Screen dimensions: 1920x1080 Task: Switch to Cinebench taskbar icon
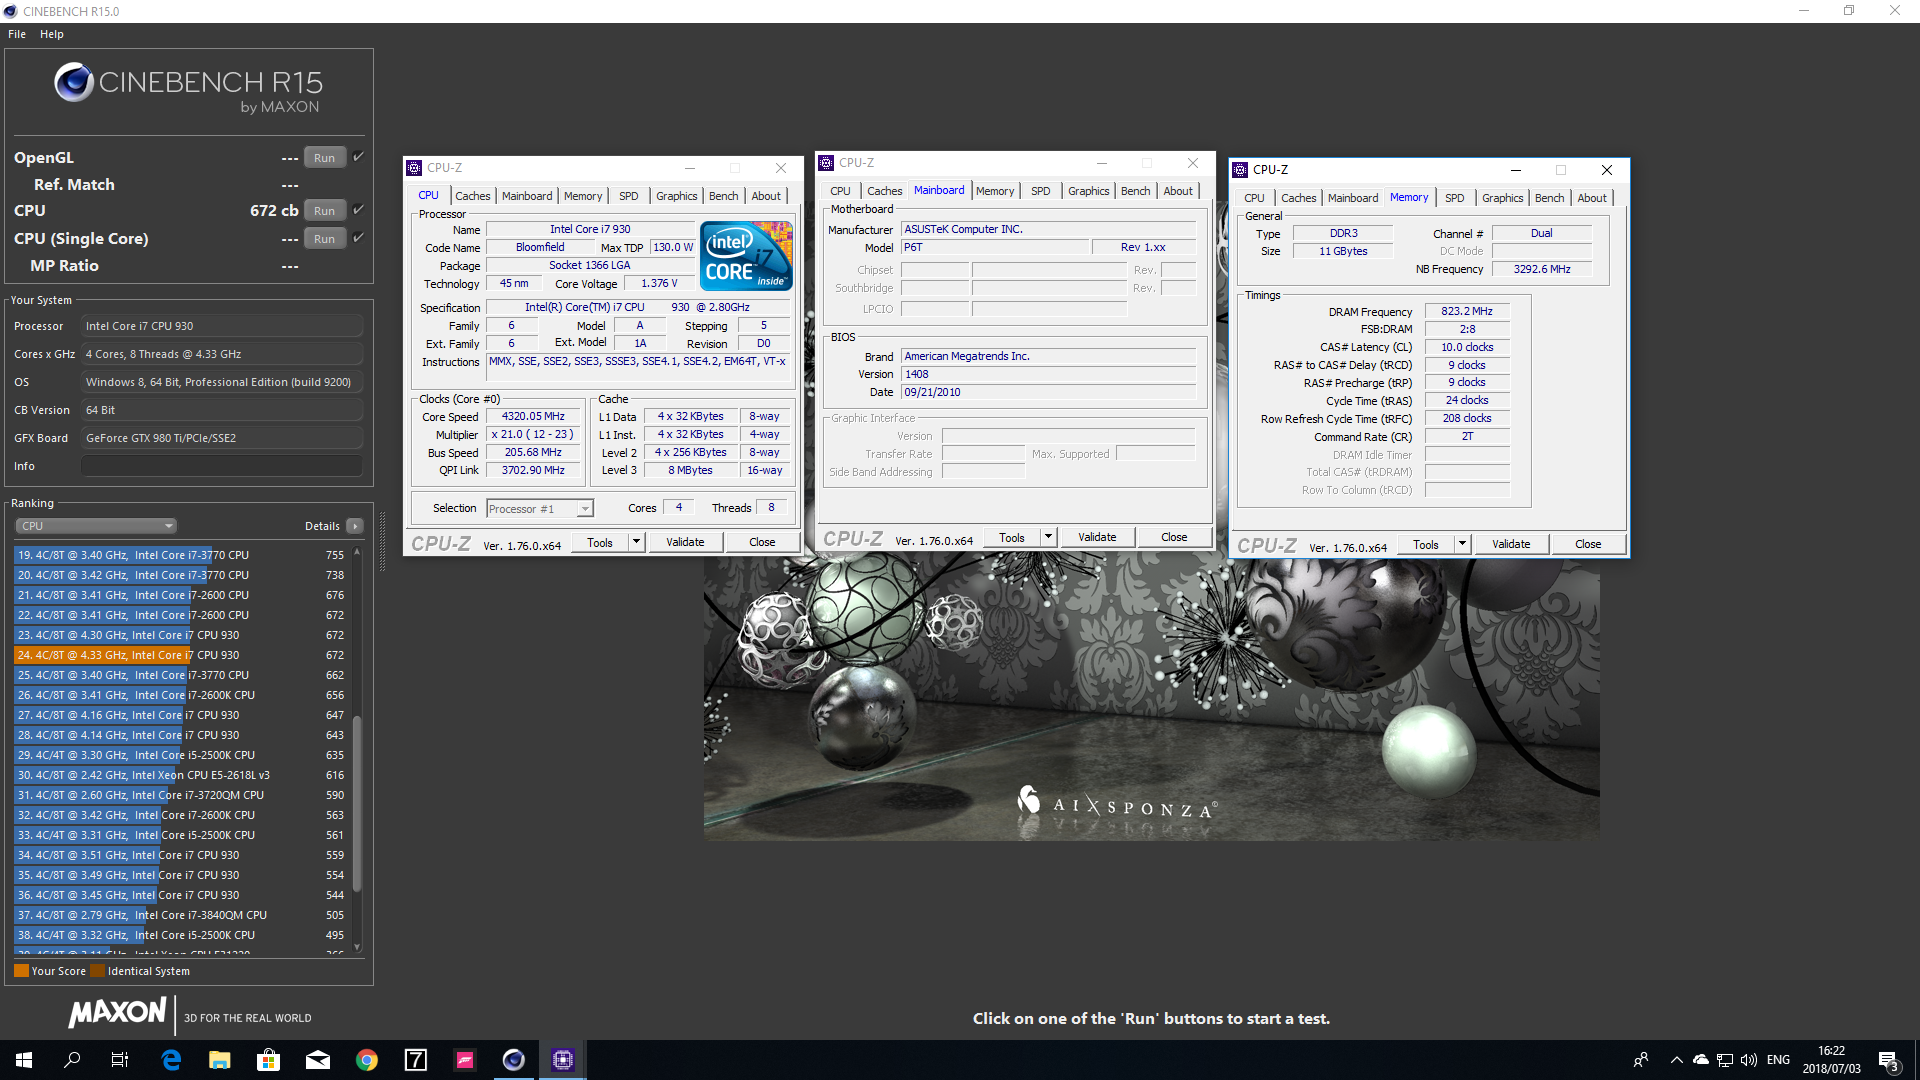(x=514, y=1060)
